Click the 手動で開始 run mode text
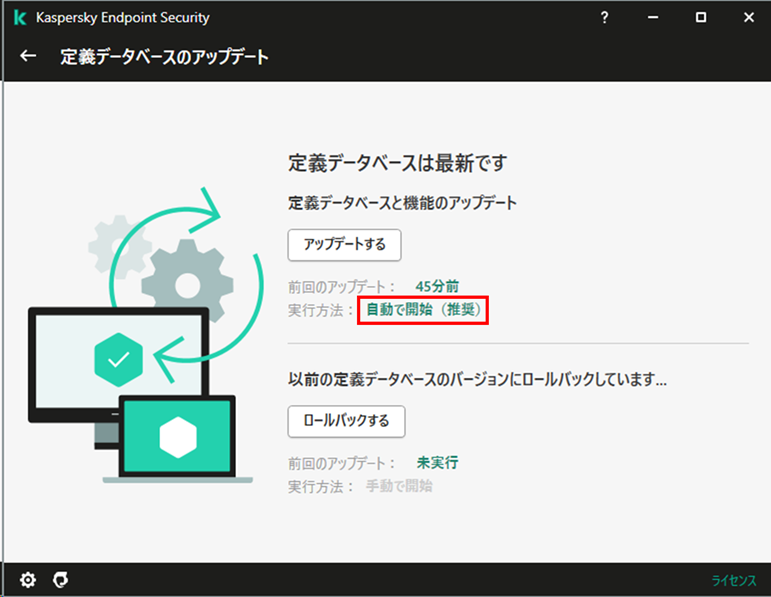The image size is (771, 597). click(x=399, y=486)
